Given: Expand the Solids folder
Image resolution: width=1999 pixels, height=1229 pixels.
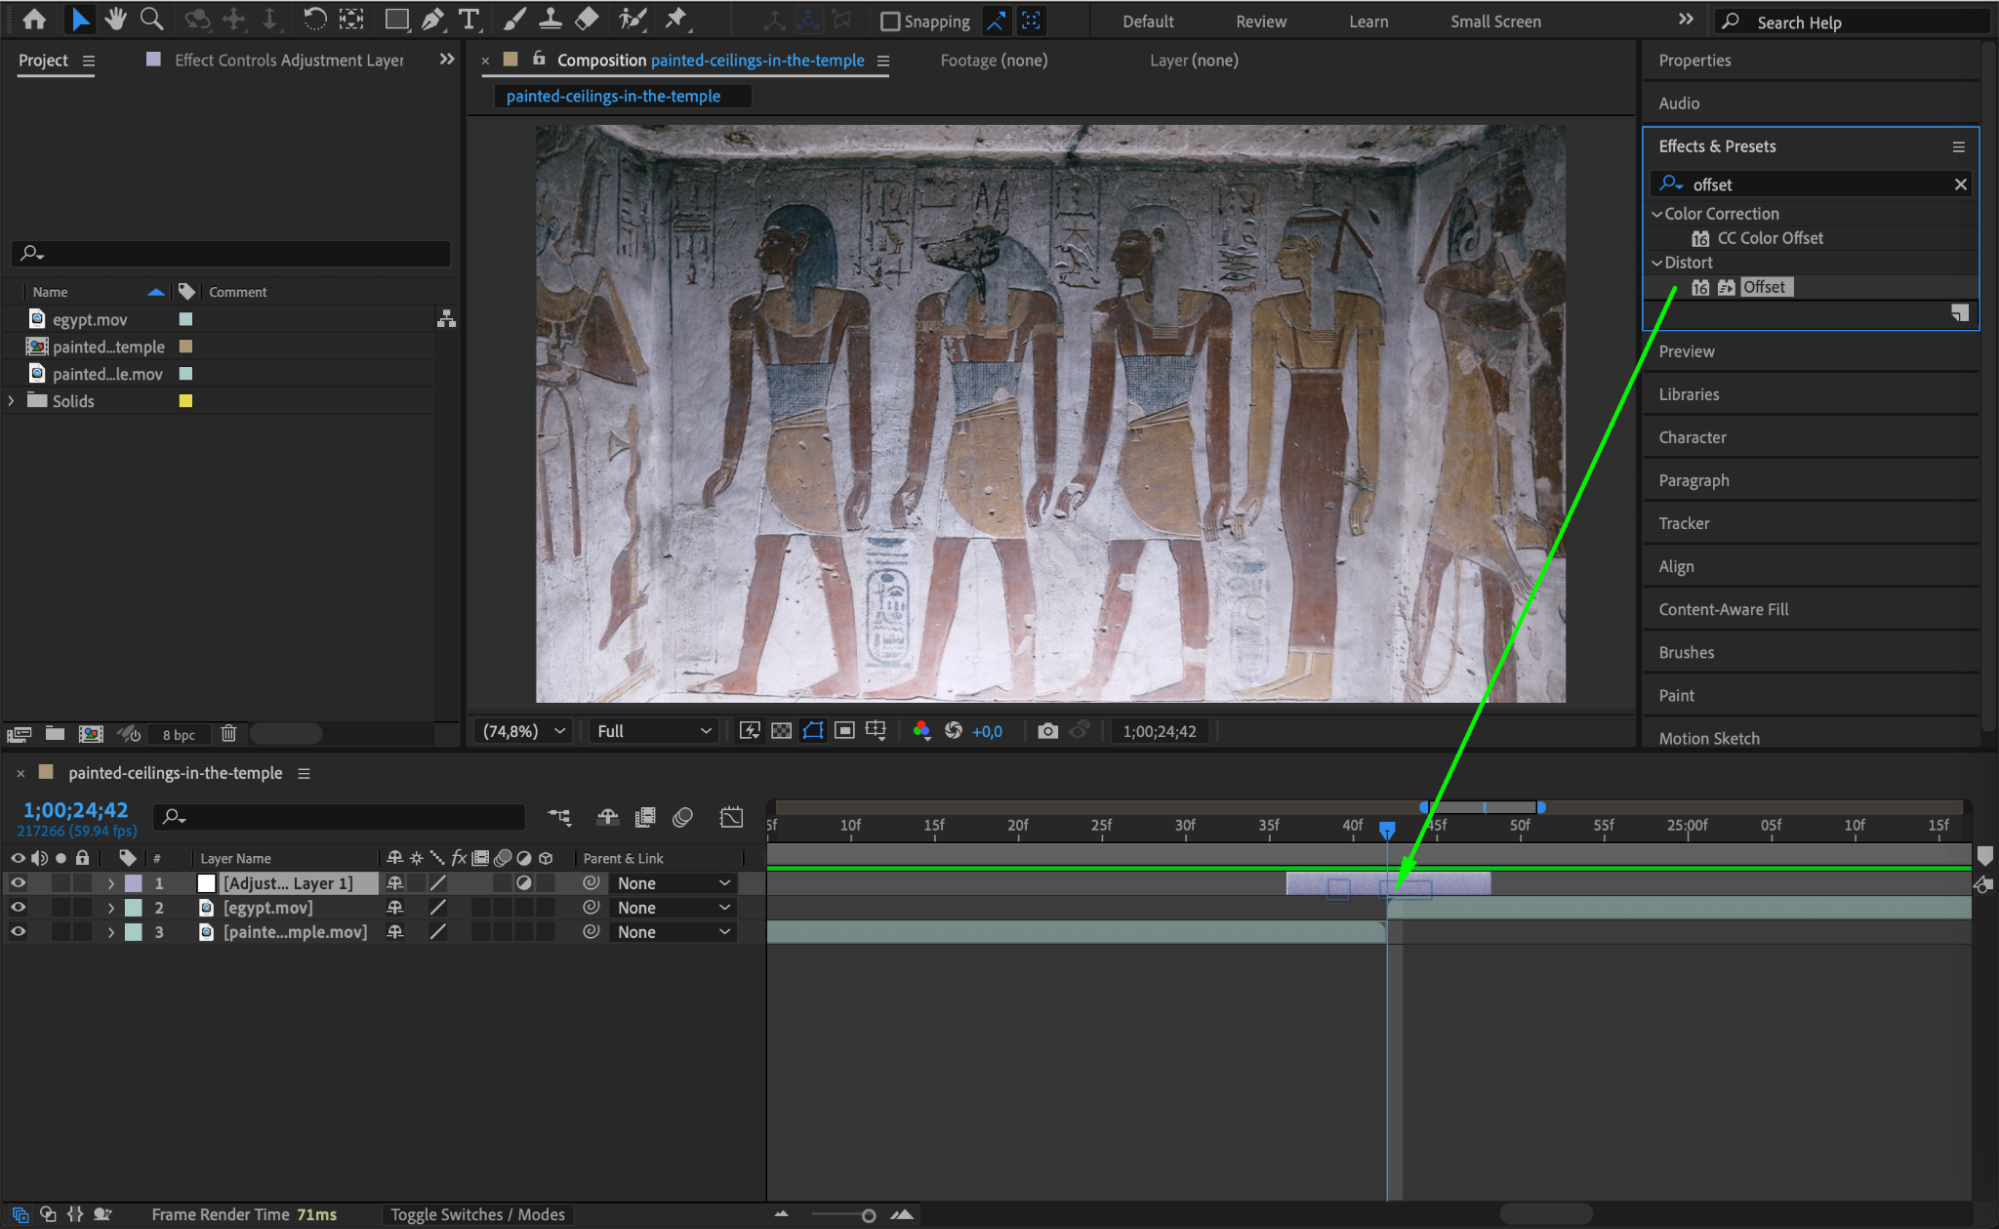Looking at the screenshot, I should [x=11, y=401].
